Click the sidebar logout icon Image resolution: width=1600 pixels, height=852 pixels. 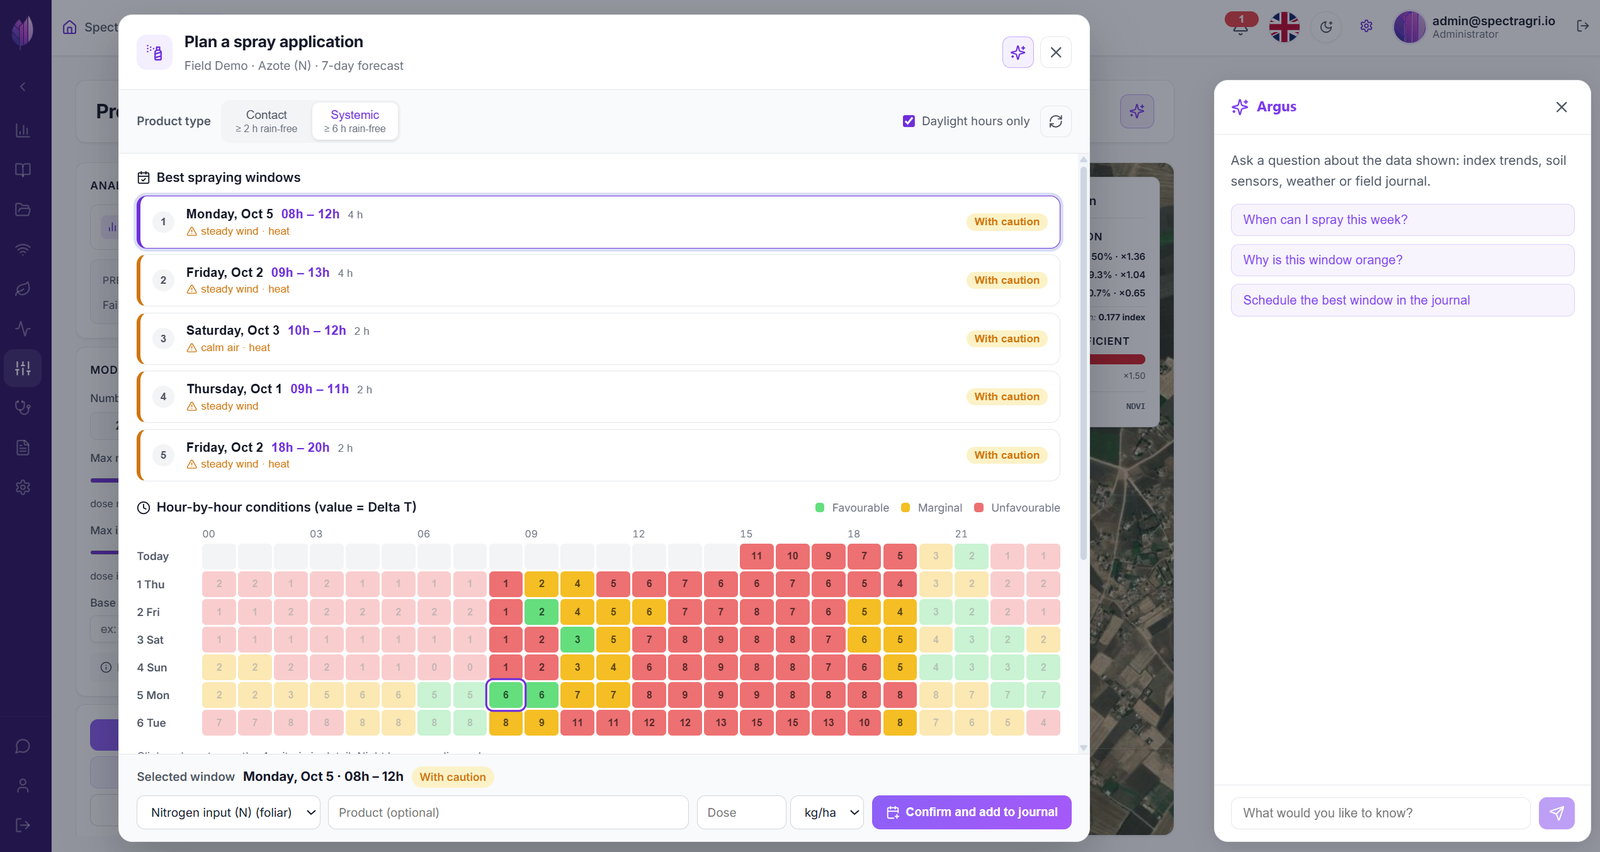23,825
